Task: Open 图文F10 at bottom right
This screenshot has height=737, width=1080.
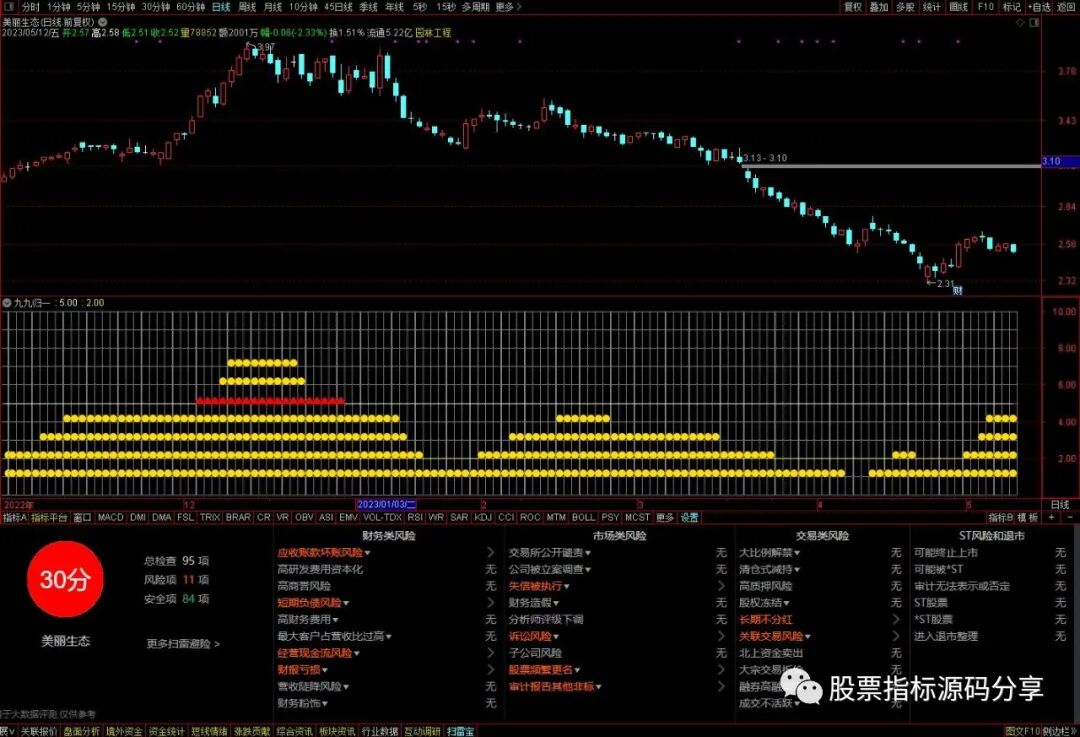Action: [x=1021, y=731]
